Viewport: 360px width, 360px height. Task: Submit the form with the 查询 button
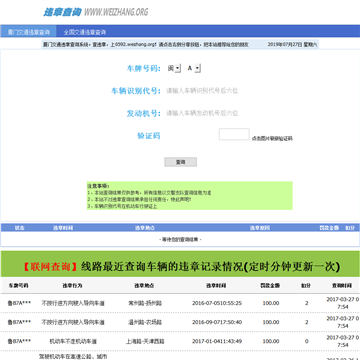180,162
